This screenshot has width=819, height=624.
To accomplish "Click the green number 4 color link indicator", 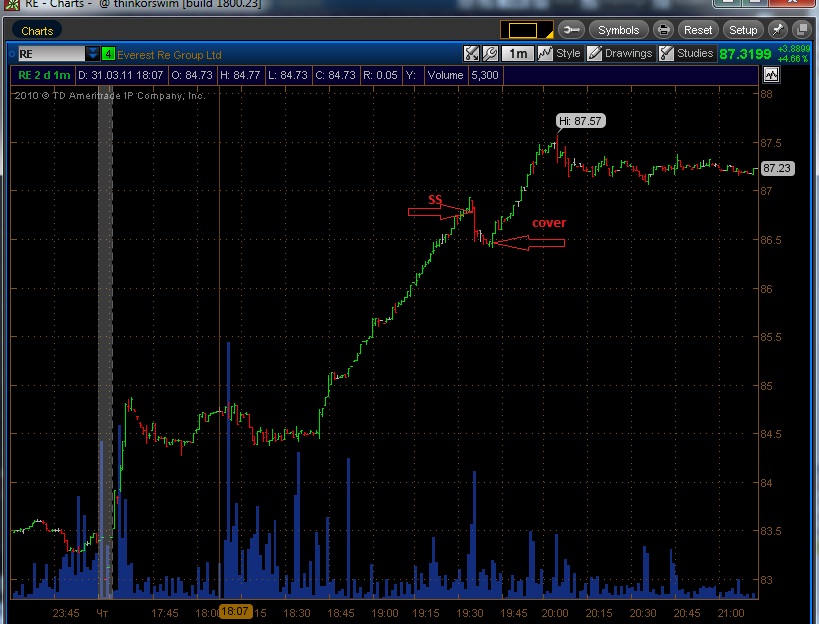I will tap(108, 54).
